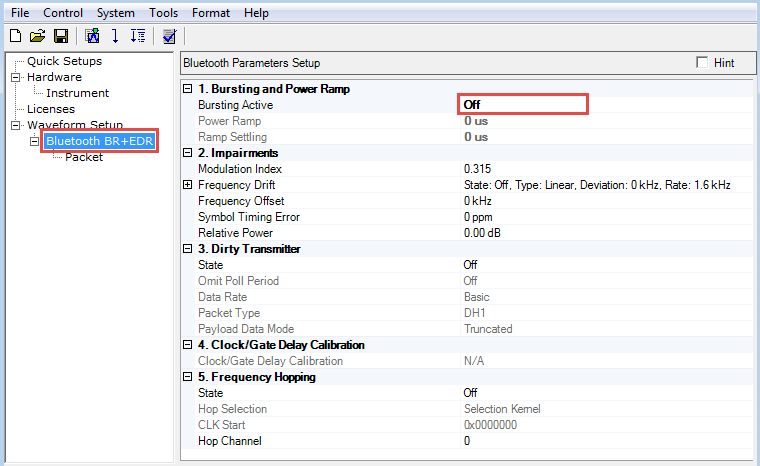The width and height of the screenshot is (760, 466).
Task: Select Waveform Setup tree item
Action: [75, 125]
